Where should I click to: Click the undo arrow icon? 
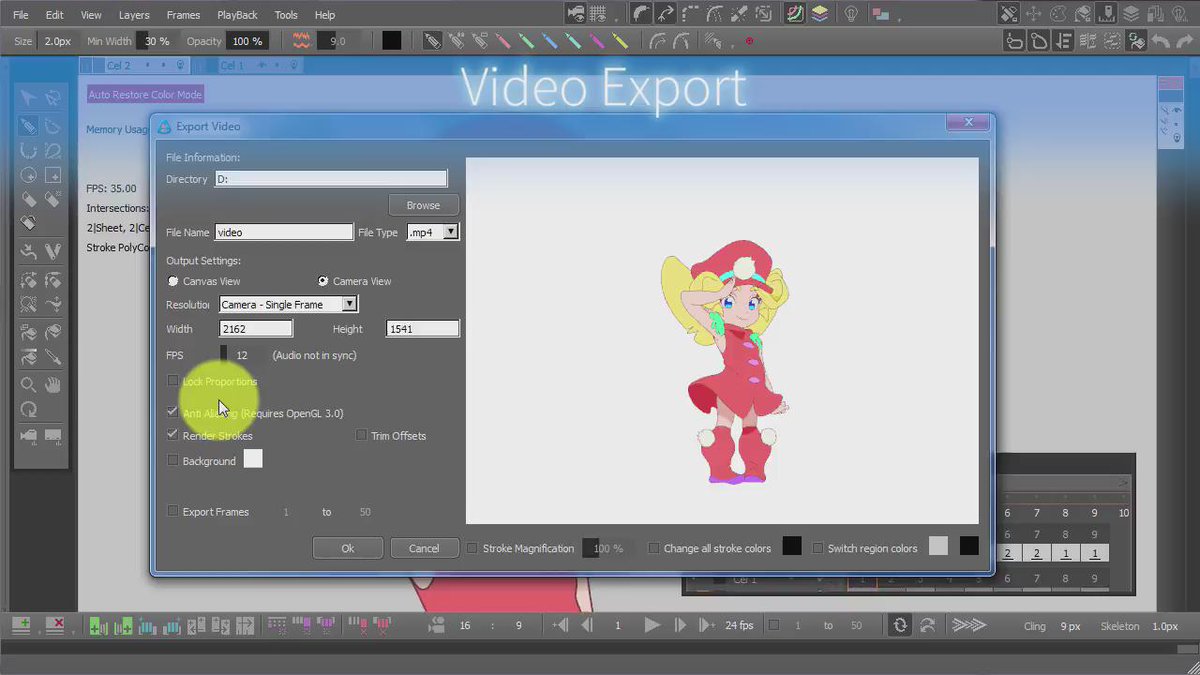[1161, 41]
